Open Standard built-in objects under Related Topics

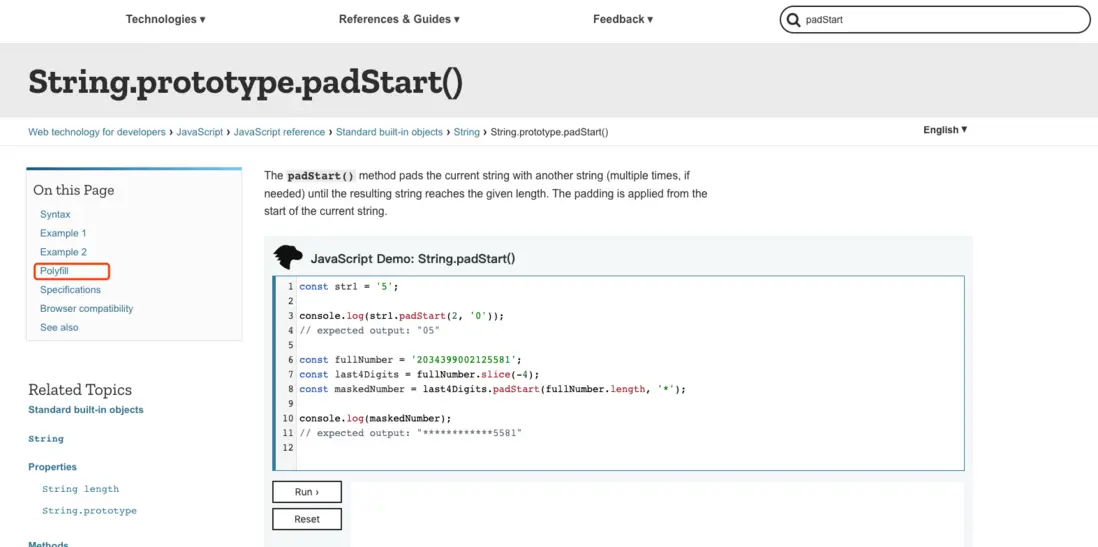click(85, 410)
